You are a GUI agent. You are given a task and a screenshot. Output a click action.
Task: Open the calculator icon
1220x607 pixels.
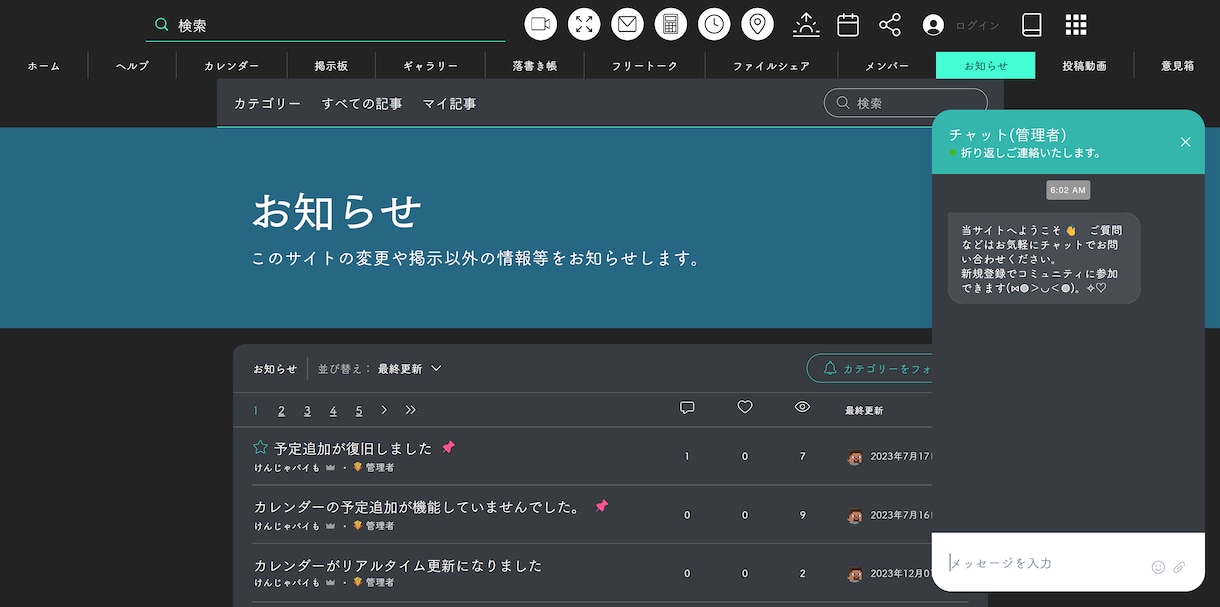[x=671, y=24]
